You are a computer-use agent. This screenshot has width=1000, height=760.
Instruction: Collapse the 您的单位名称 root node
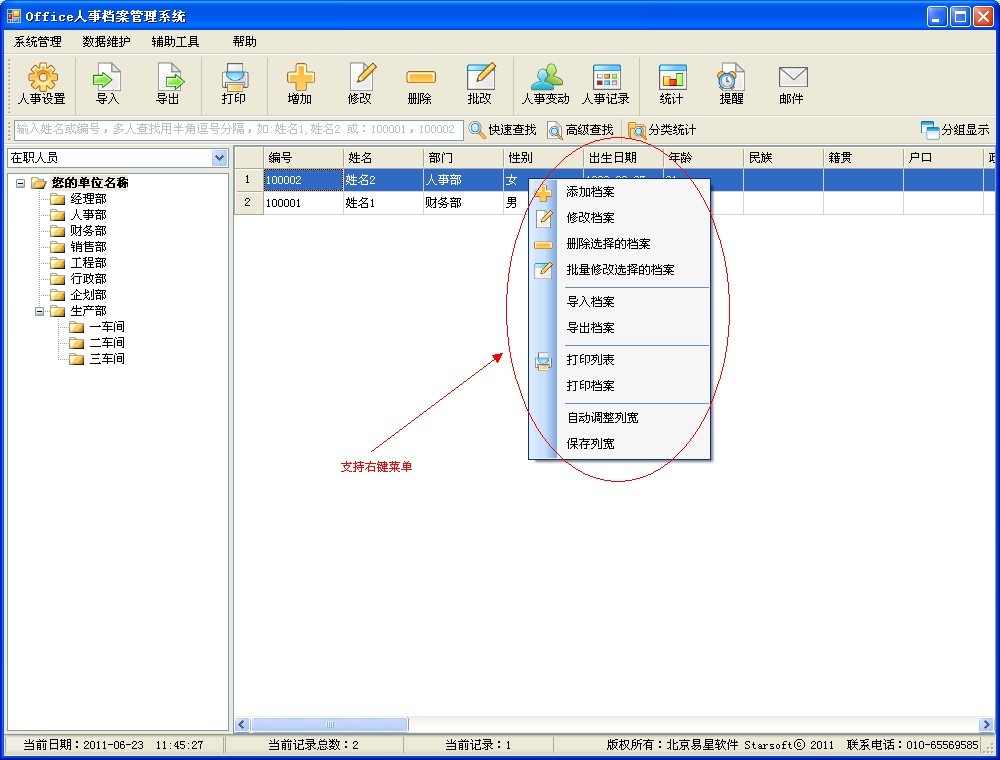[x=21, y=183]
